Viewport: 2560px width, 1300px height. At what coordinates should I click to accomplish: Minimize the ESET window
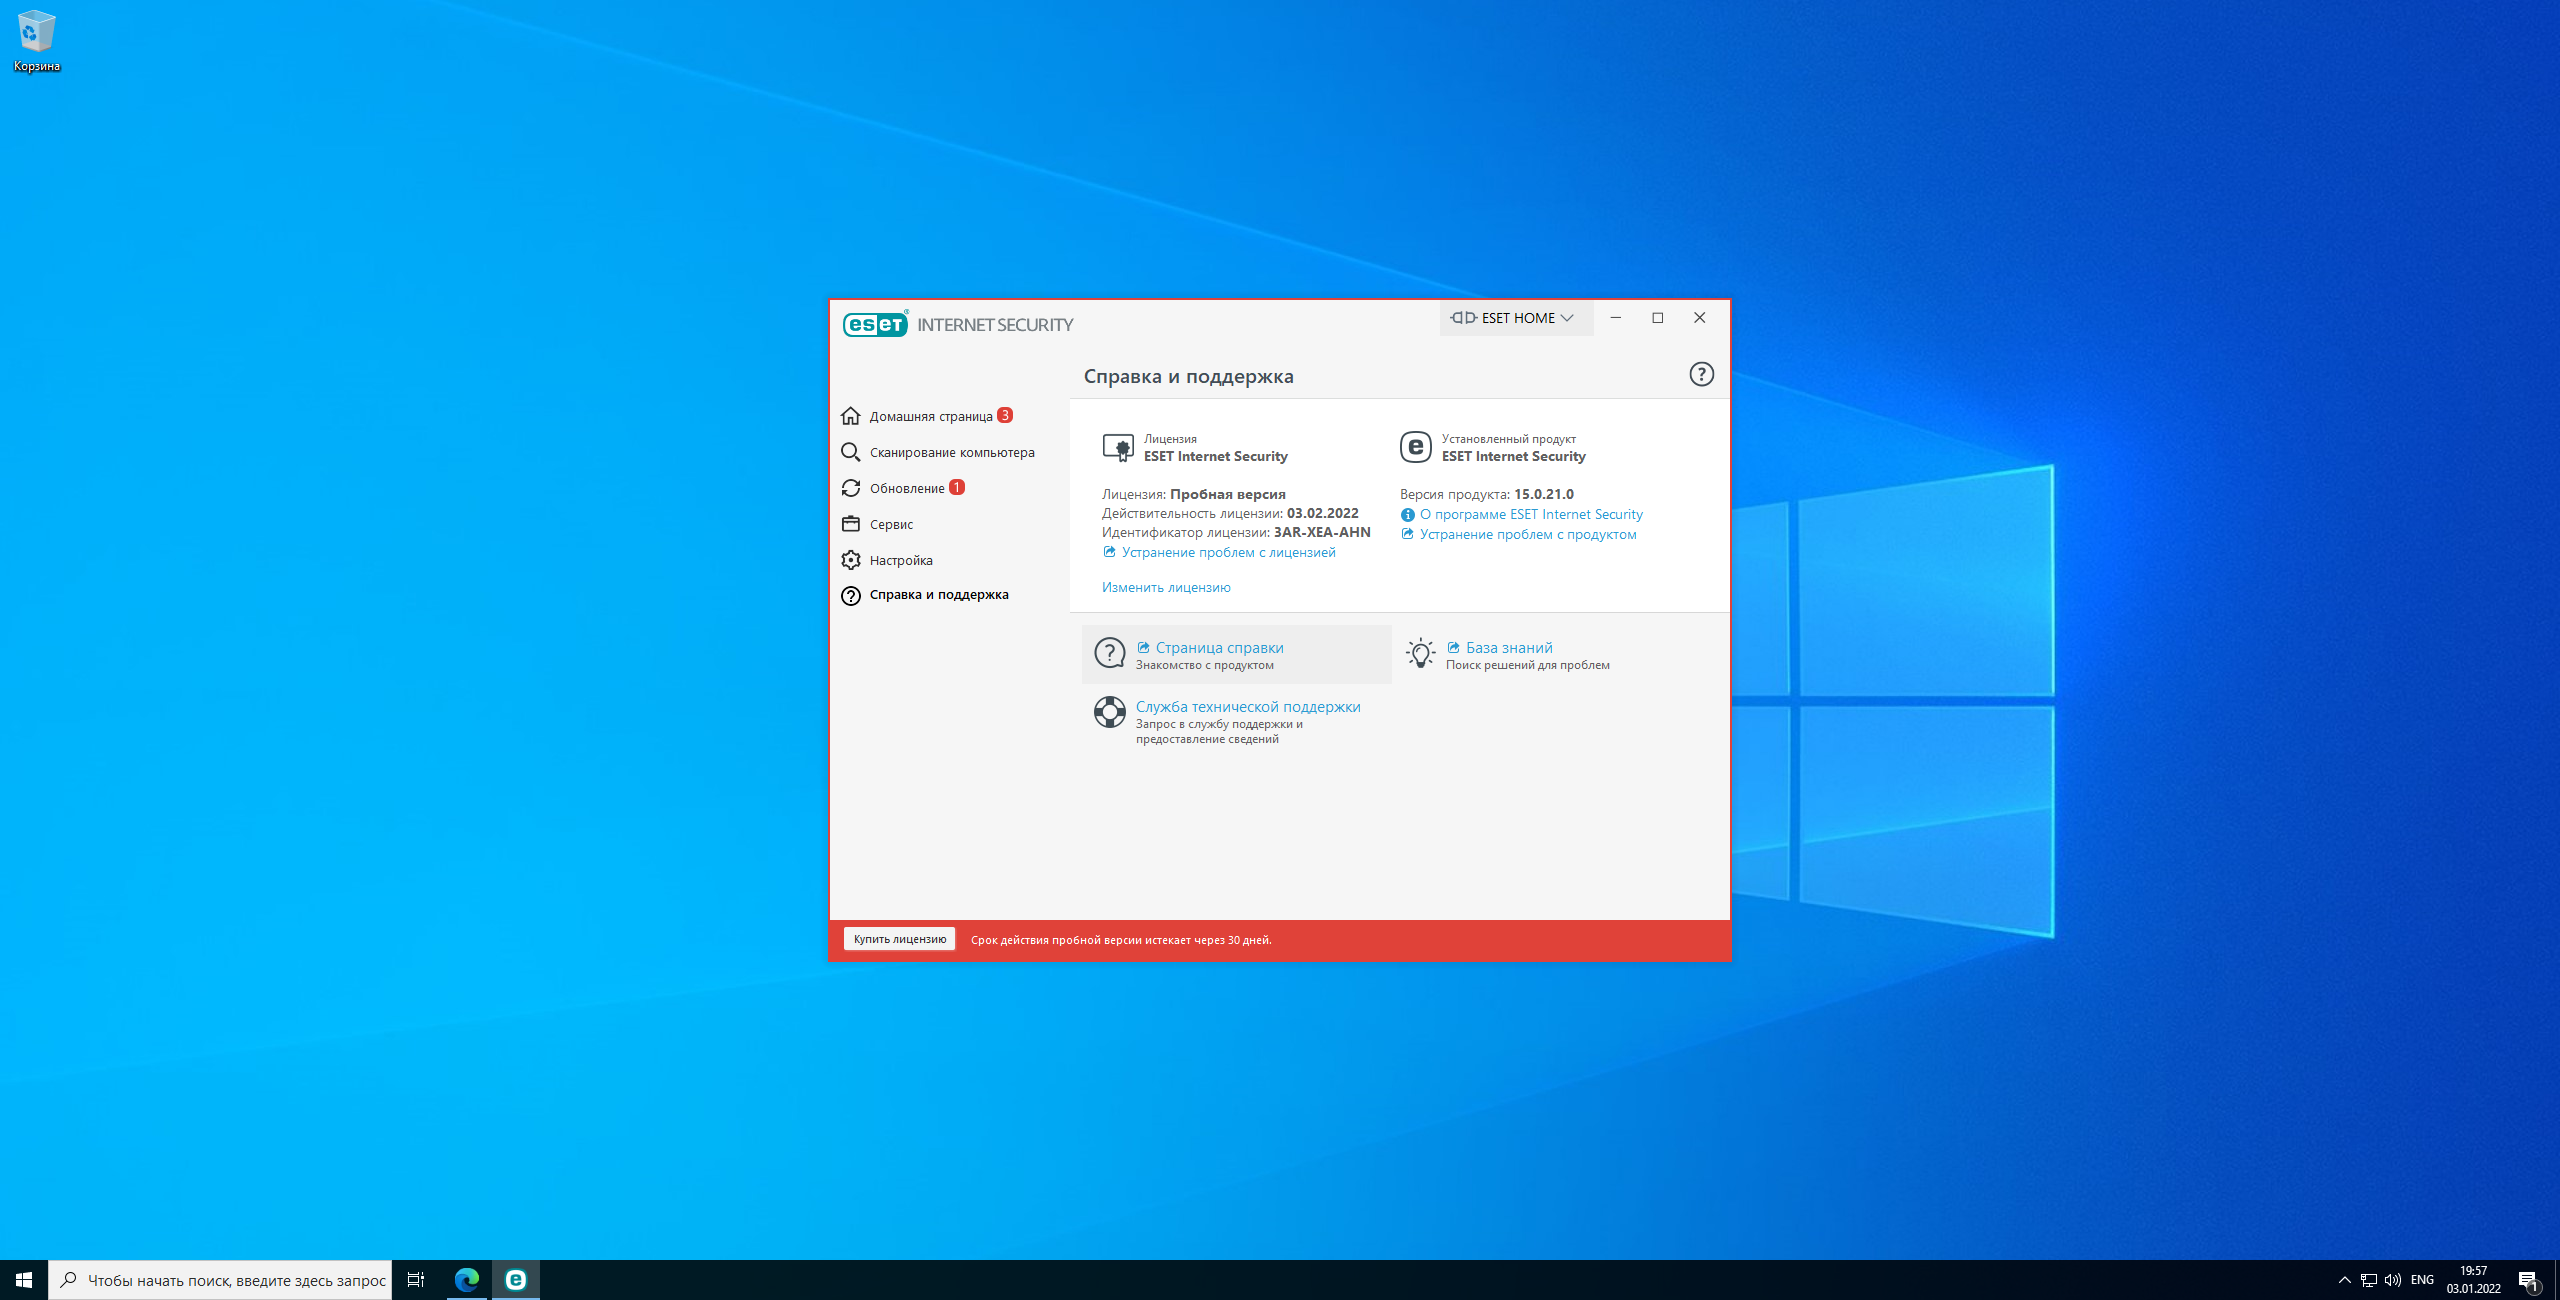click(1615, 318)
